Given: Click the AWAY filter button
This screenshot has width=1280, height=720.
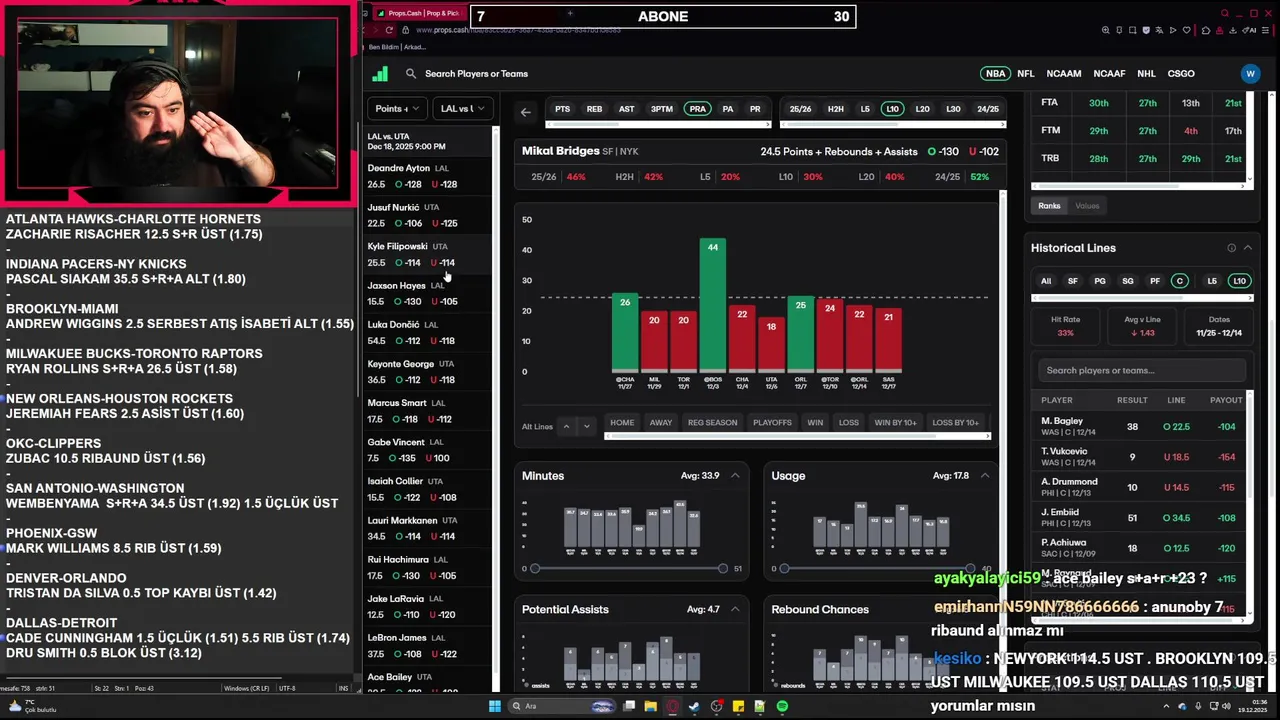Looking at the screenshot, I should (661, 422).
